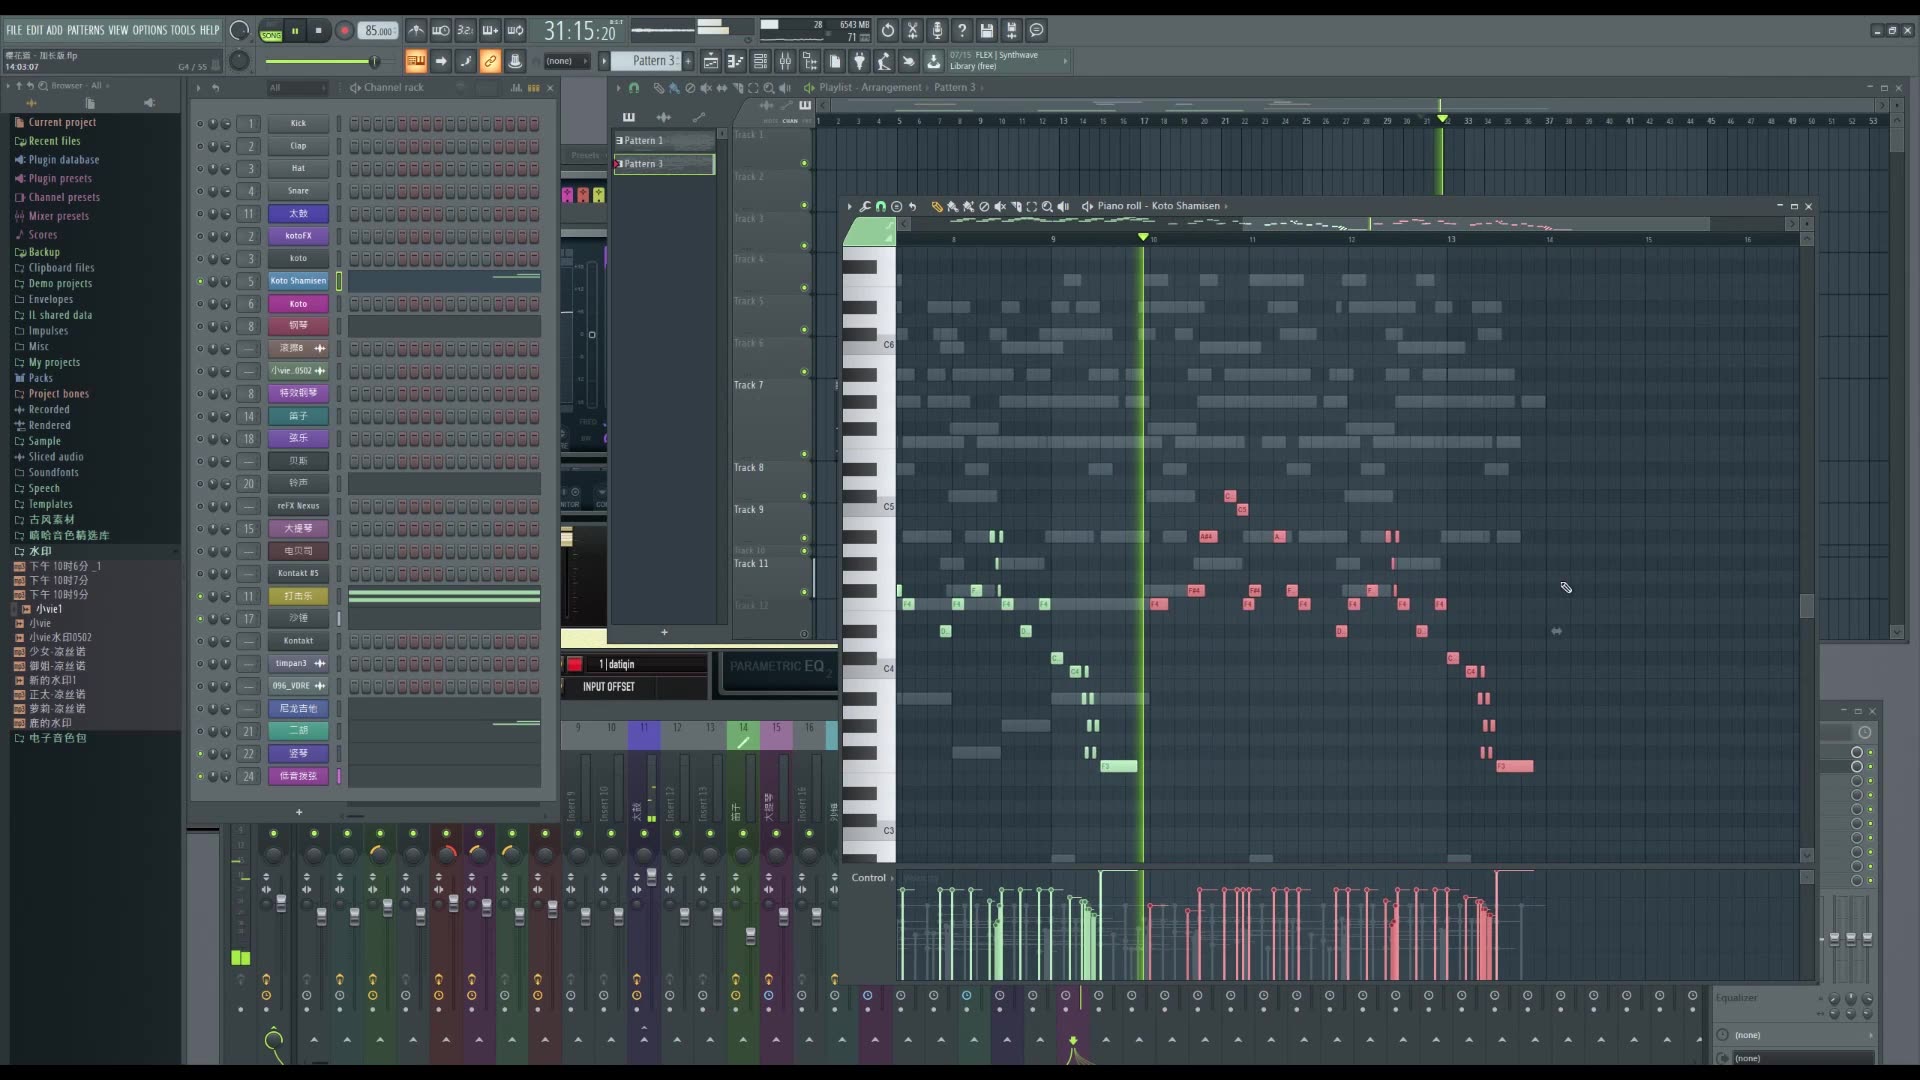Open the FILE menu
This screenshot has width=1920, height=1080.
(14, 30)
